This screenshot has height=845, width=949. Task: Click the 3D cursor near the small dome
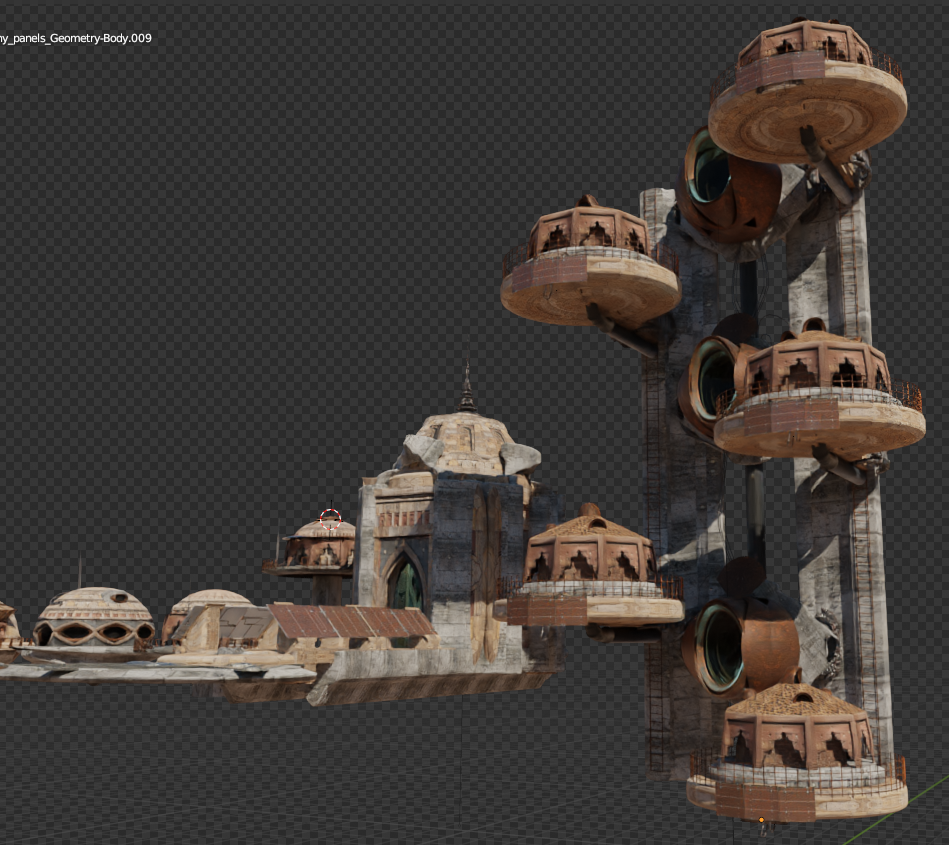click(330, 517)
